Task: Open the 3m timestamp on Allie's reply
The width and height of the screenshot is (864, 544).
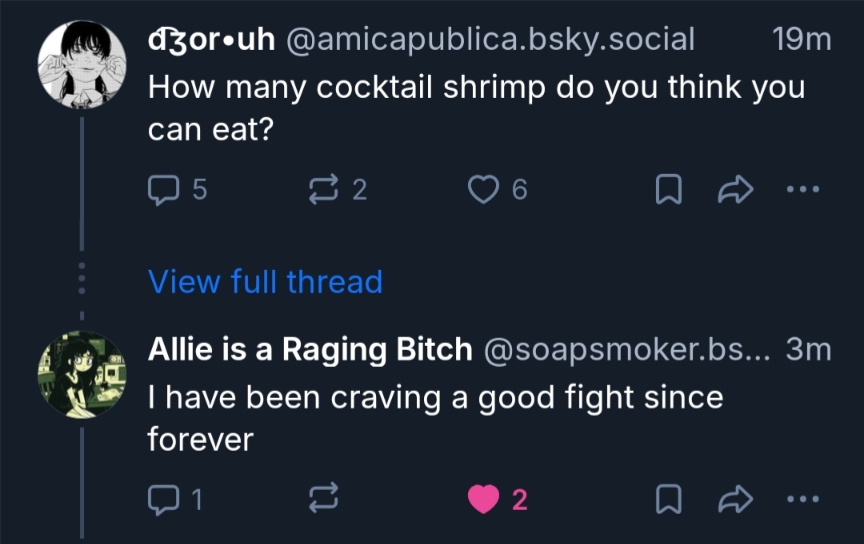Action: coord(809,349)
